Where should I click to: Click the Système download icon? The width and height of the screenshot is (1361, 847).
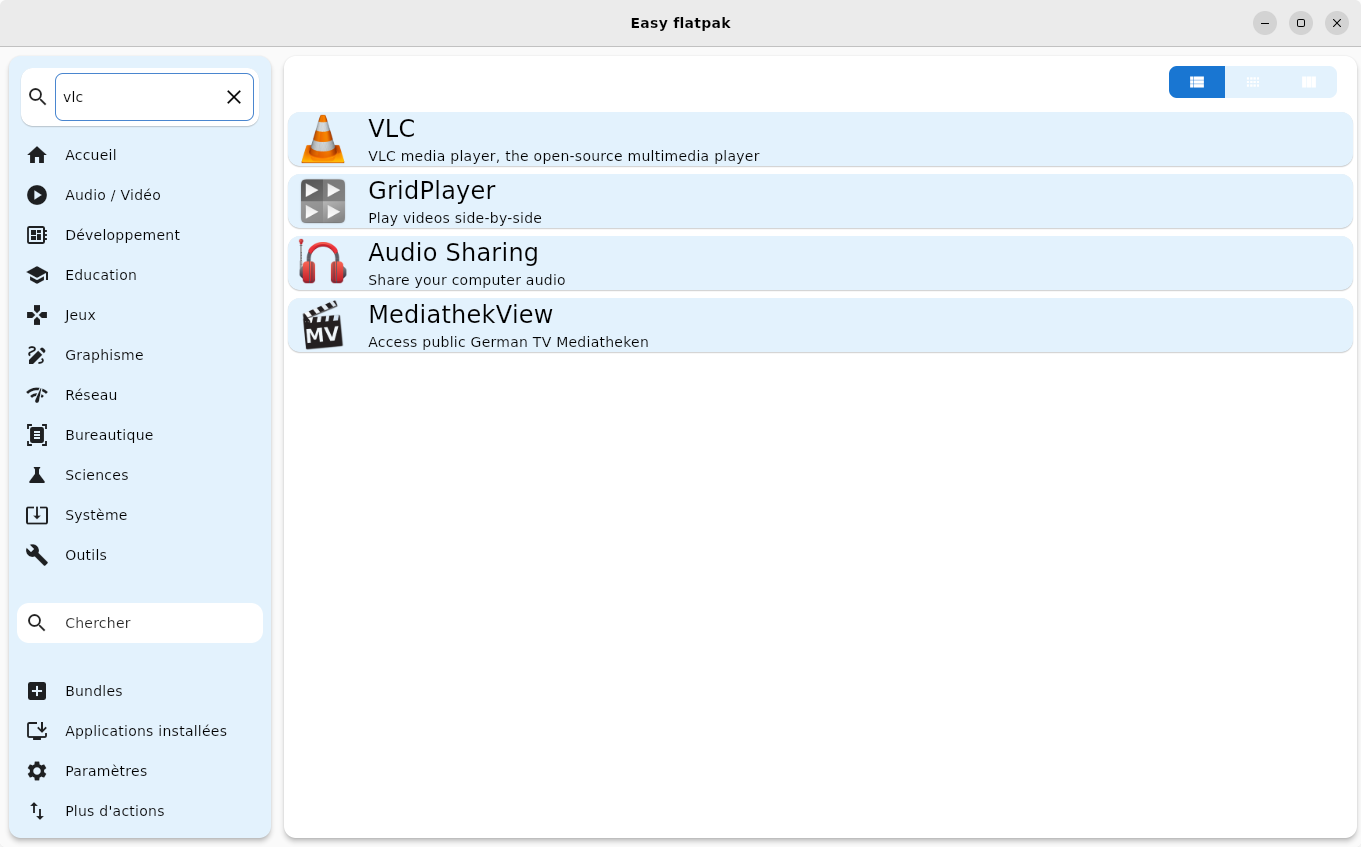tap(37, 515)
